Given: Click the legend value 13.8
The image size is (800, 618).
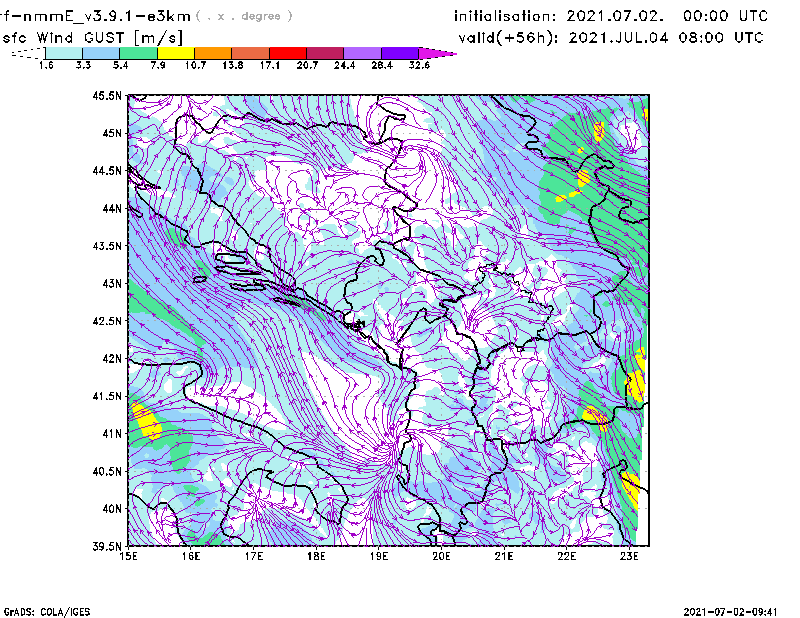Looking at the screenshot, I should [x=233, y=65].
